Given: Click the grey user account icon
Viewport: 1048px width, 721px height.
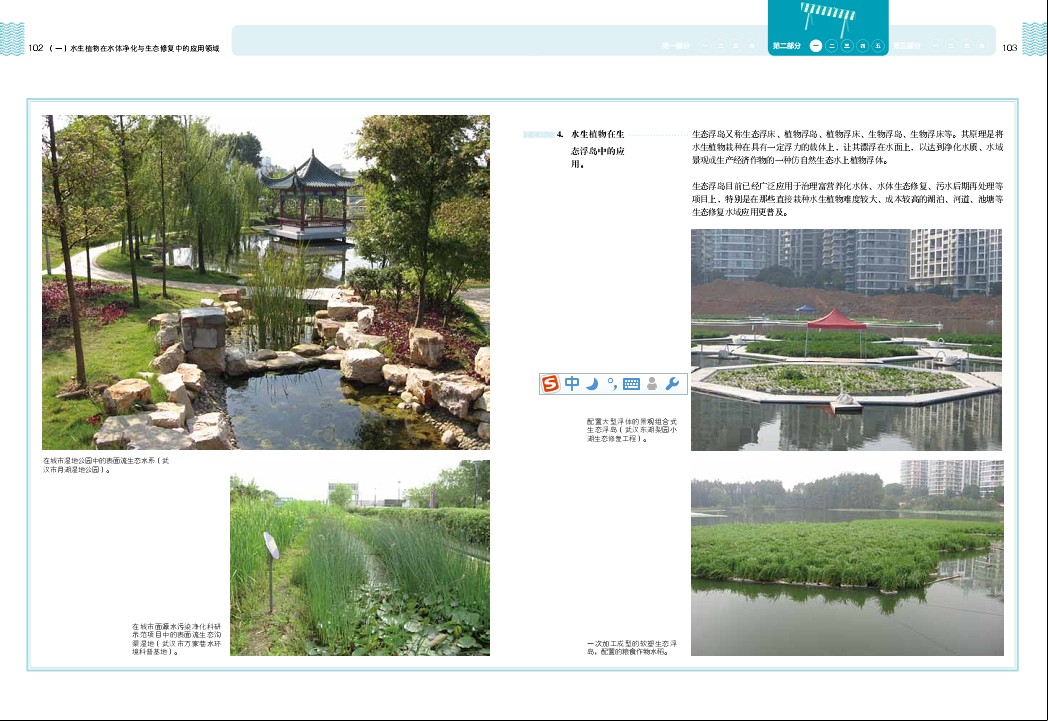Looking at the screenshot, I should point(652,383).
